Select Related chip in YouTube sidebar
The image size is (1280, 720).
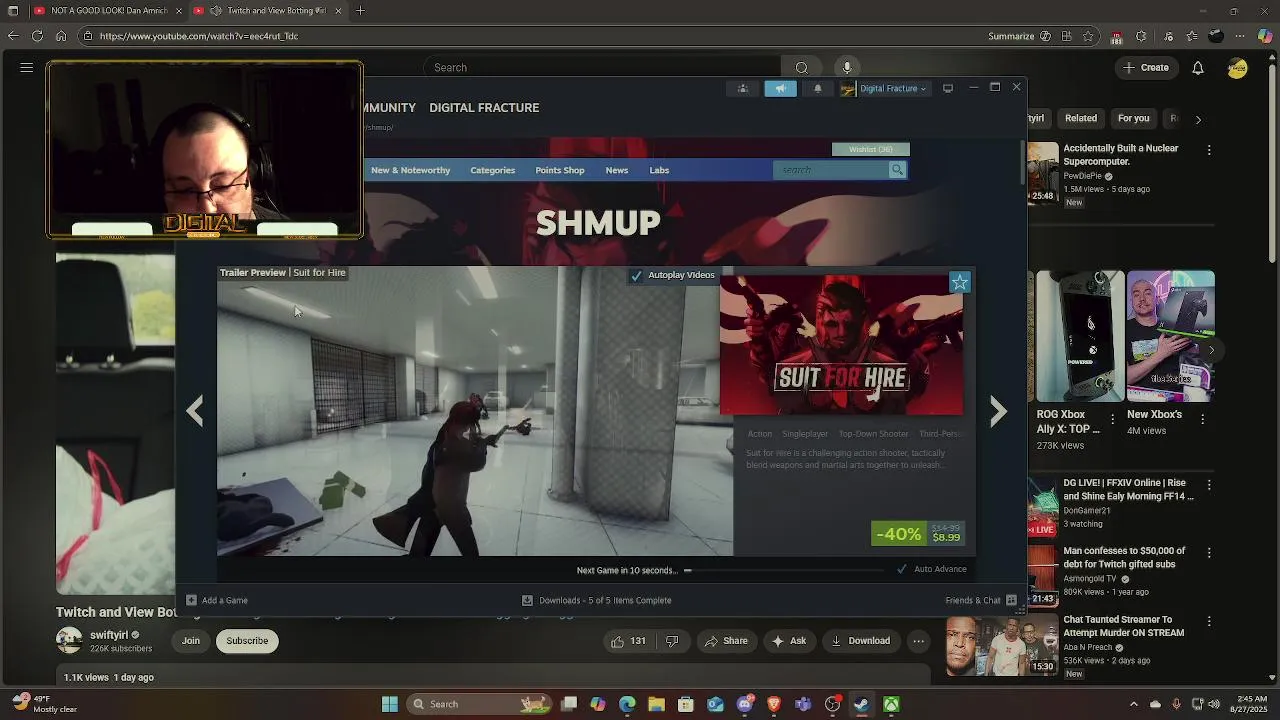coord(1081,118)
